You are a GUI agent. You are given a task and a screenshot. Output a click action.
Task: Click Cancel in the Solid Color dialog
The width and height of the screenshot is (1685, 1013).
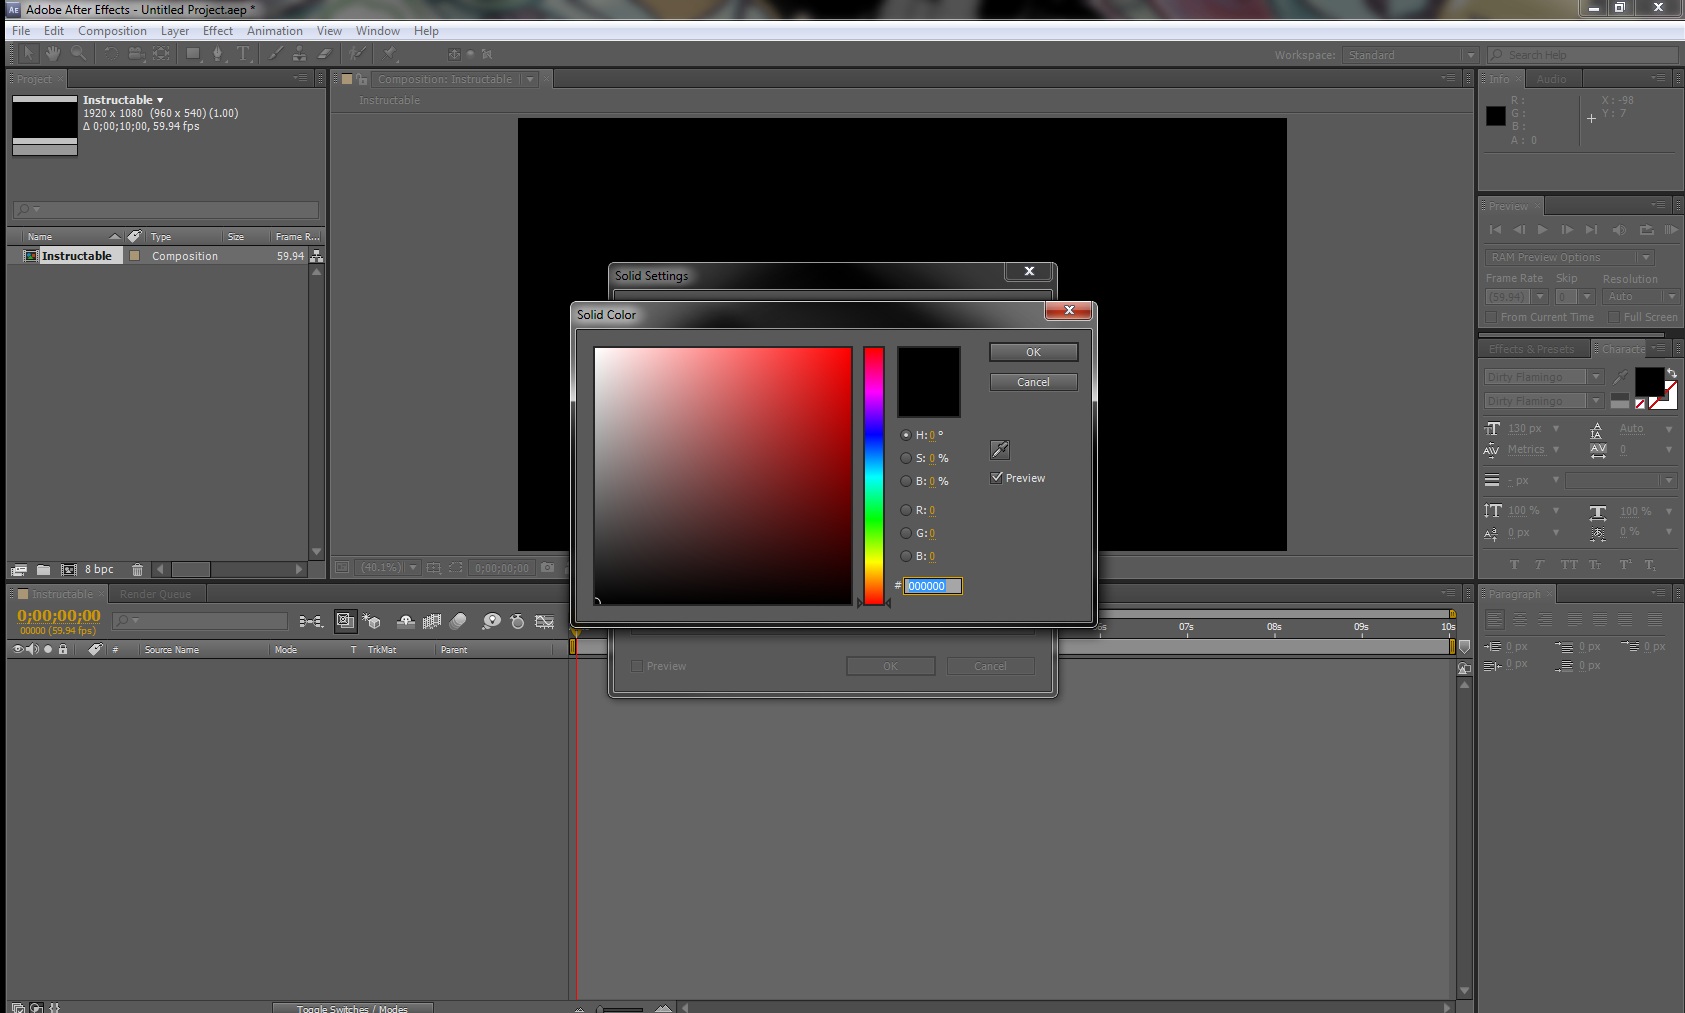[1034, 382]
